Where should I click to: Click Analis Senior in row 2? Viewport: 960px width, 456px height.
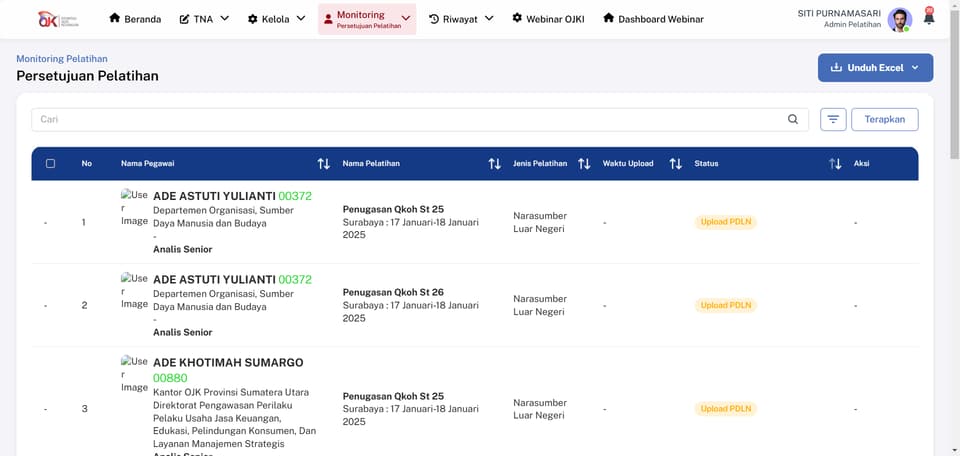182,332
